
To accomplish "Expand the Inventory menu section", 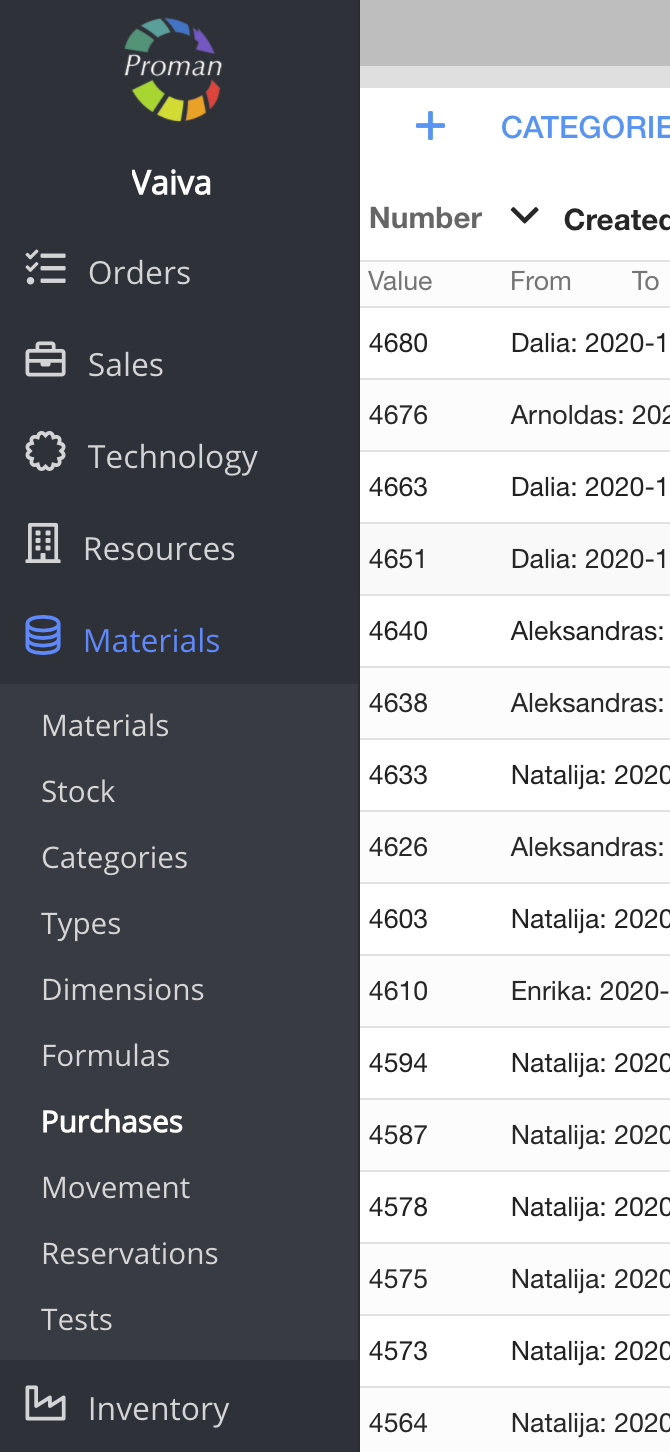I will pyautogui.click(x=158, y=1408).
